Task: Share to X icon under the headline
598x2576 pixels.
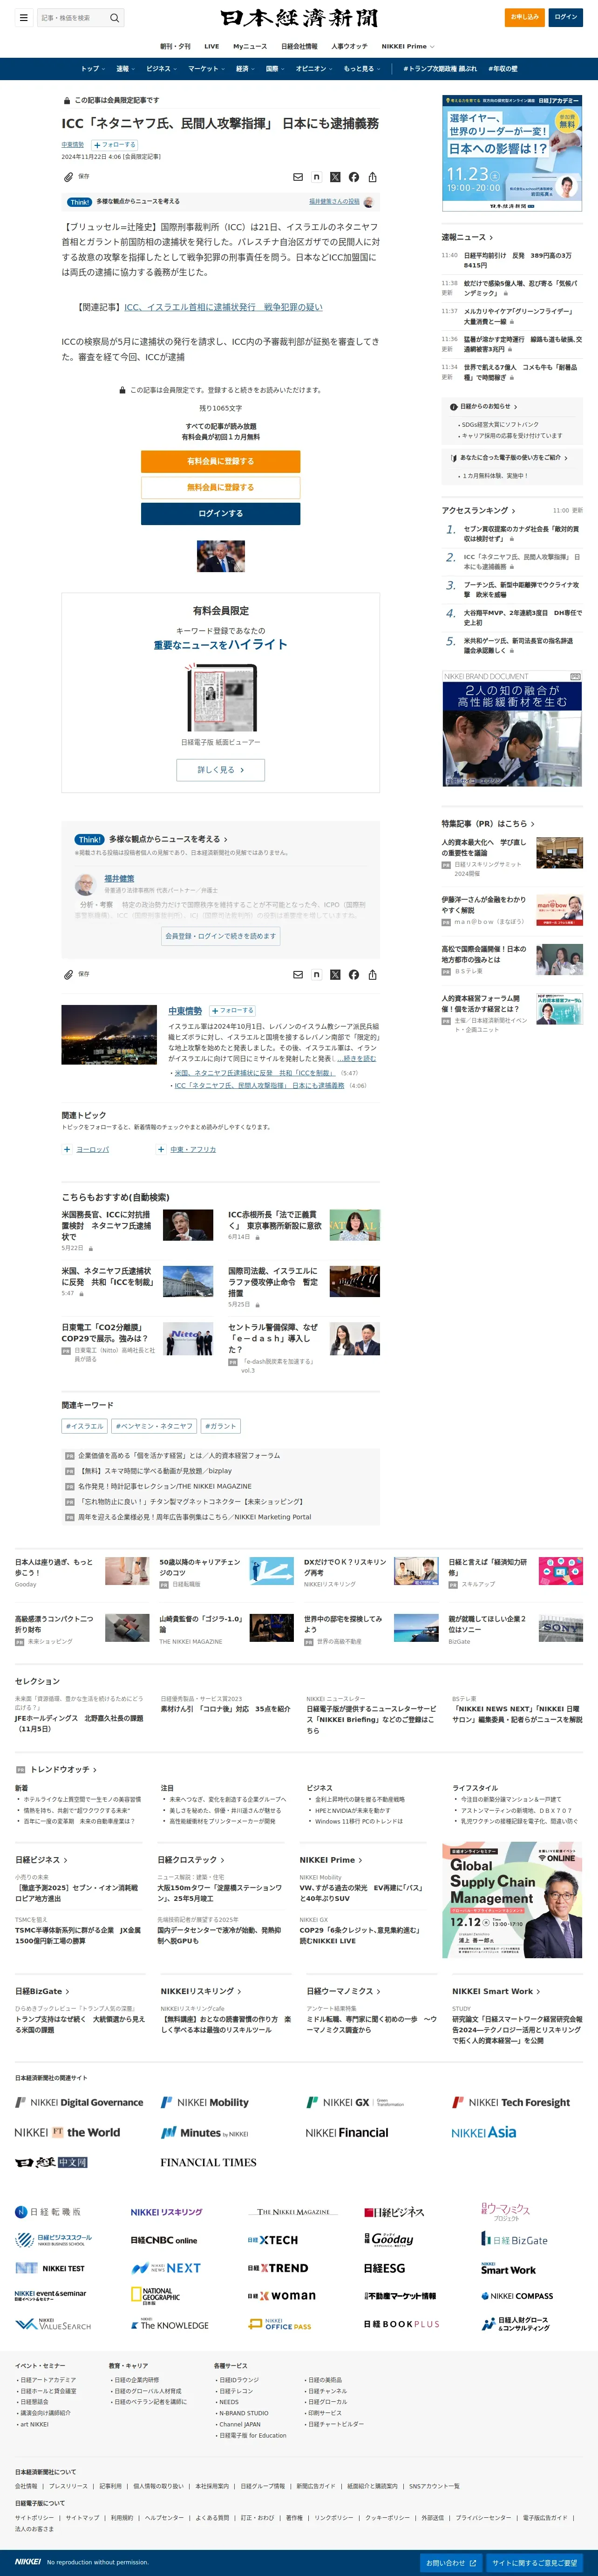Action: pos(335,177)
